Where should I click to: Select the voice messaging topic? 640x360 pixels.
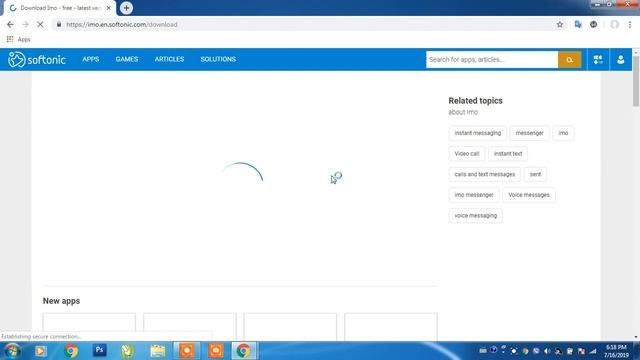pos(476,216)
